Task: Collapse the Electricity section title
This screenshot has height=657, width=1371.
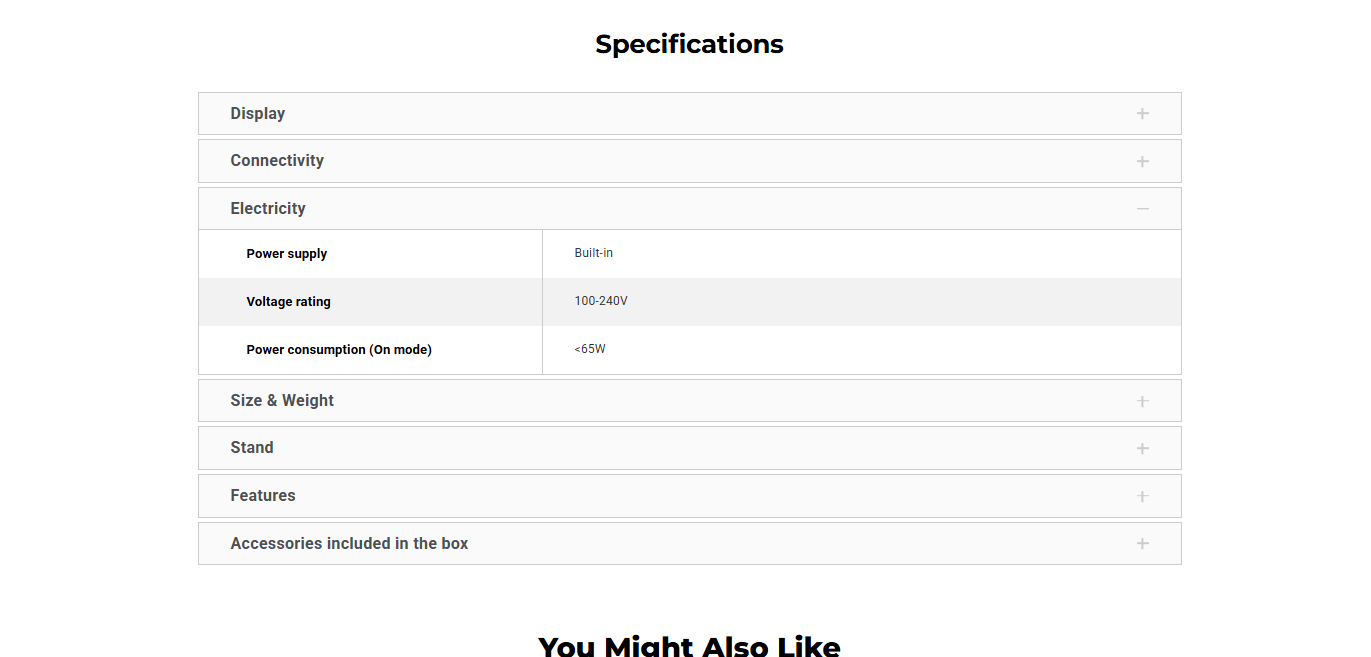Action: pos(268,209)
